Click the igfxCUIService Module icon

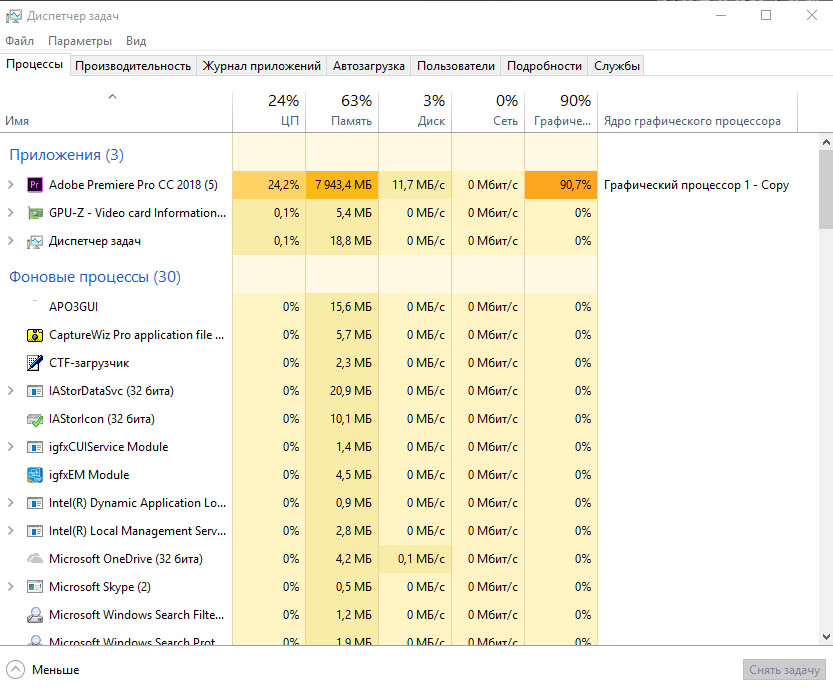tap(35, 447)
